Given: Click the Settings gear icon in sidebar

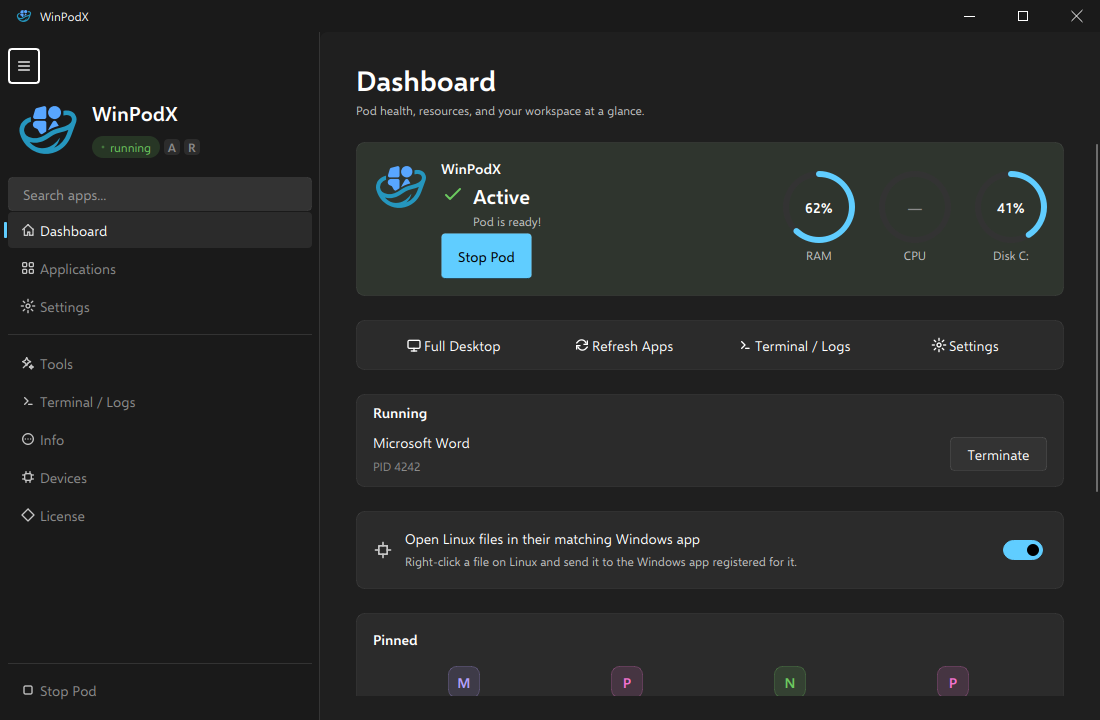Looking at the screenshot, I should coord(28,306).
